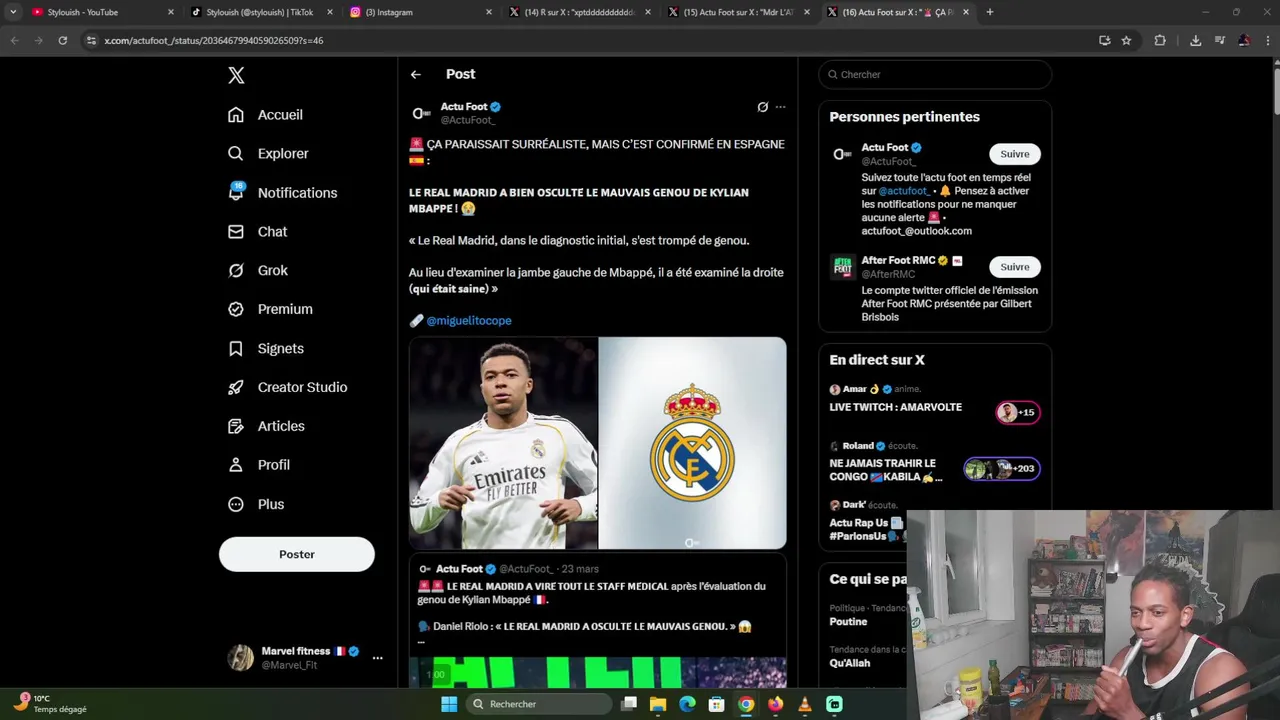This screenshot has height=720, width=1280.
Task: Open File Explorer from the taskbar
Action: (x=658, y=704)
